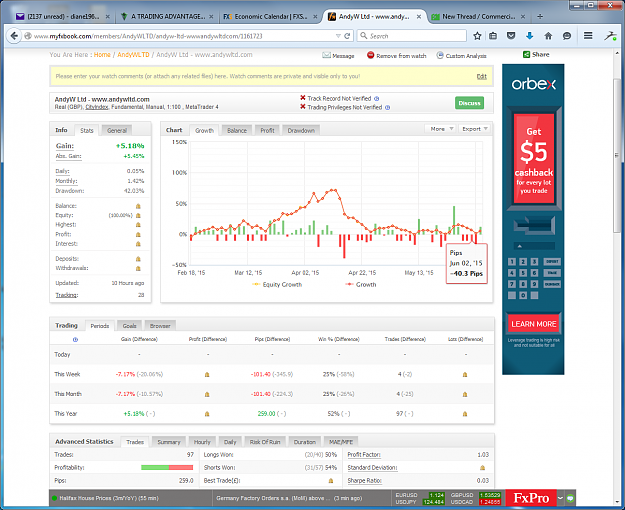This screenshot has width=625, height=510.
Task: Click the Home breadcrumb link
Action: tap(102, 55)
